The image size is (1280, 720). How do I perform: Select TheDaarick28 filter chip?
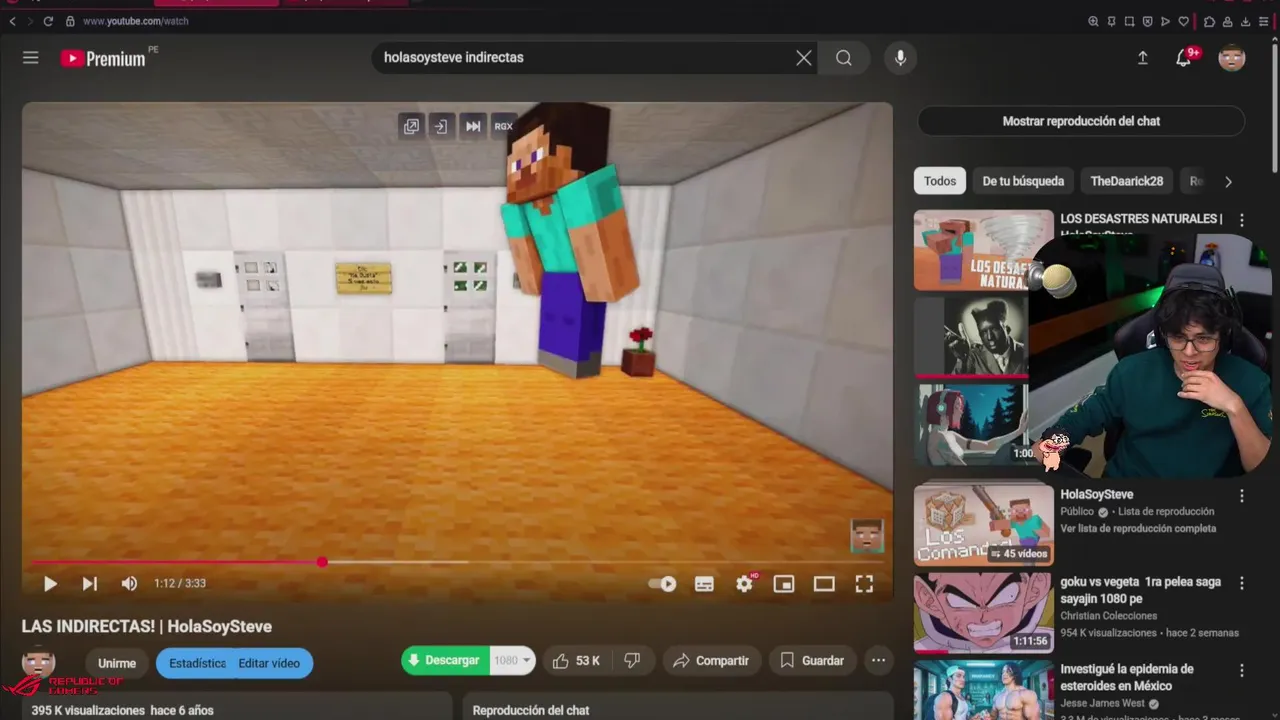[1127, 181]
